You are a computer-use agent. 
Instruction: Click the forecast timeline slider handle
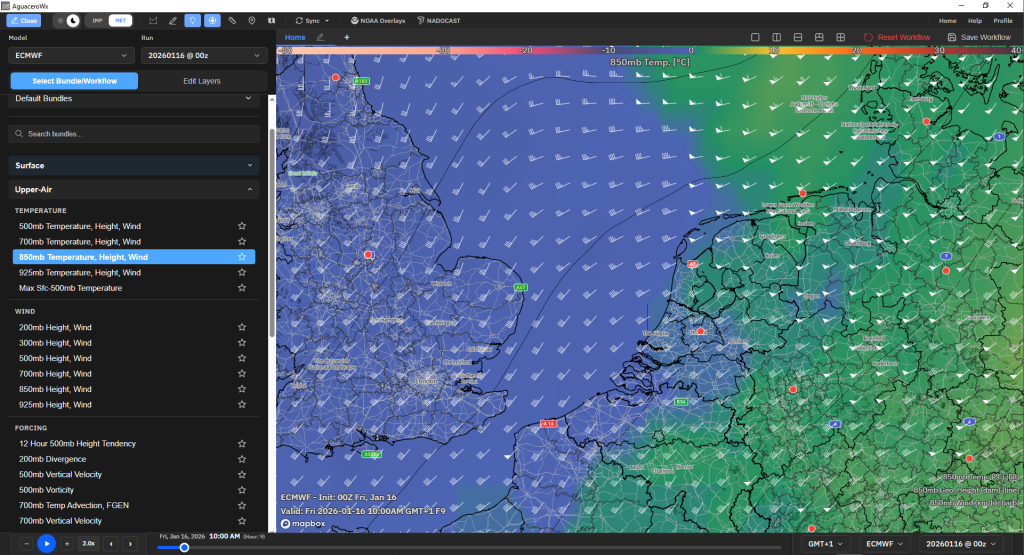pyautogui.click(x=184, y=548)
